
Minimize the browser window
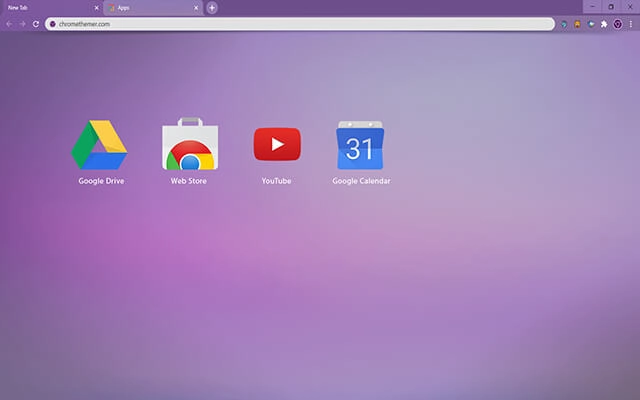click(592, 7)
